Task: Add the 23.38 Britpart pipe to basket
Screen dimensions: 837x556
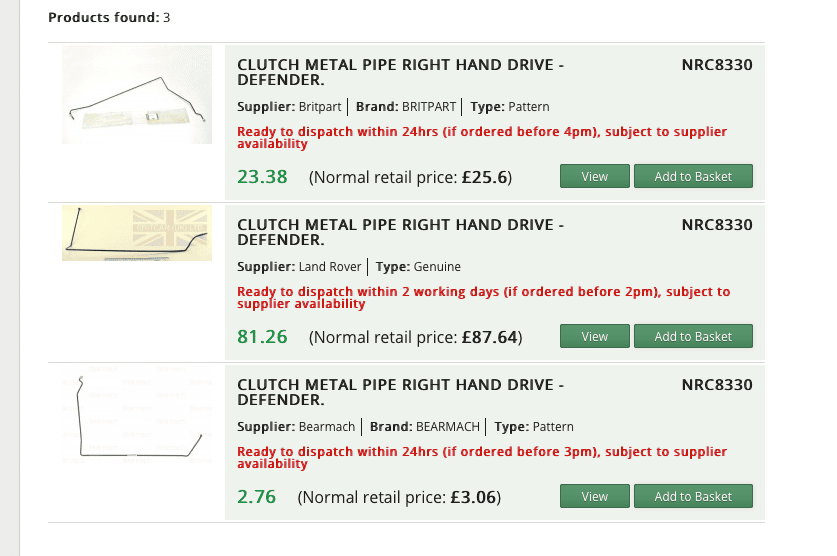Action: pos(693,176)
